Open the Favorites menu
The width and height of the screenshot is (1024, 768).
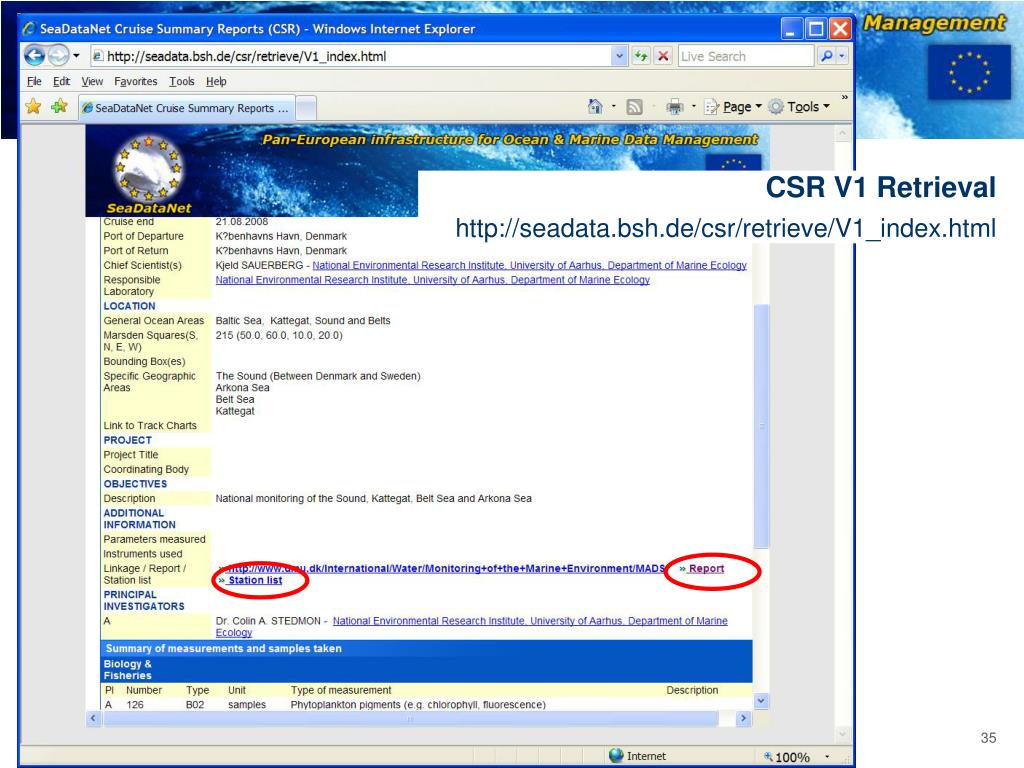click(136, 82)
